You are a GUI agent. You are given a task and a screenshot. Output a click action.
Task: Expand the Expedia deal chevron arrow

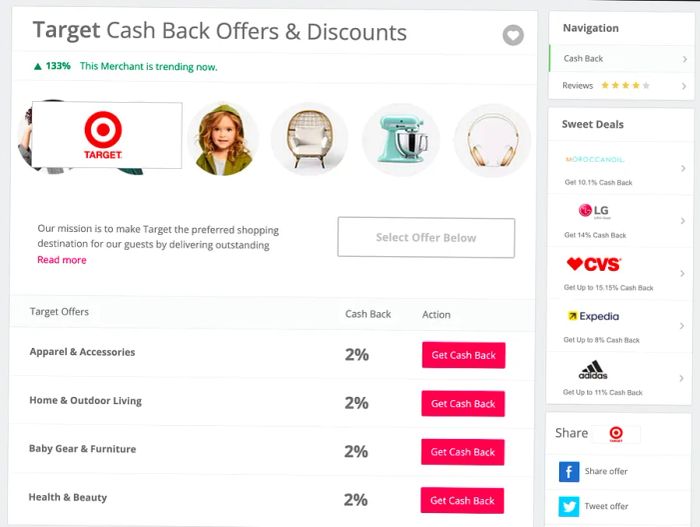pos(683,326)
